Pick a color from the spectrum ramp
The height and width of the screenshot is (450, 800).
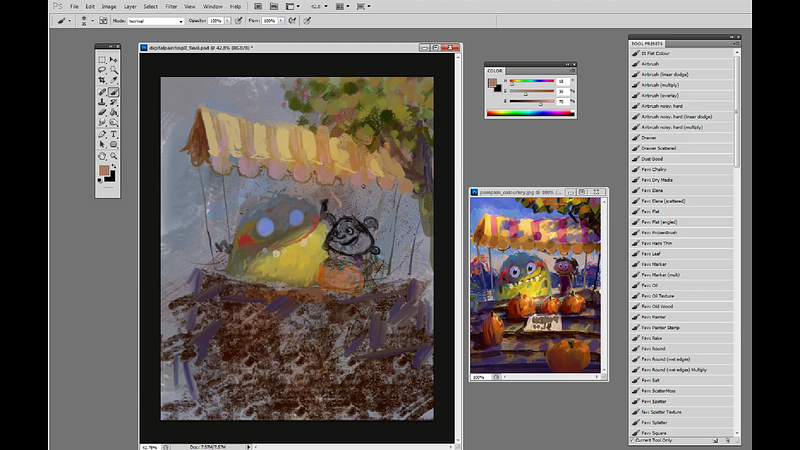click(x=531, y=113)
